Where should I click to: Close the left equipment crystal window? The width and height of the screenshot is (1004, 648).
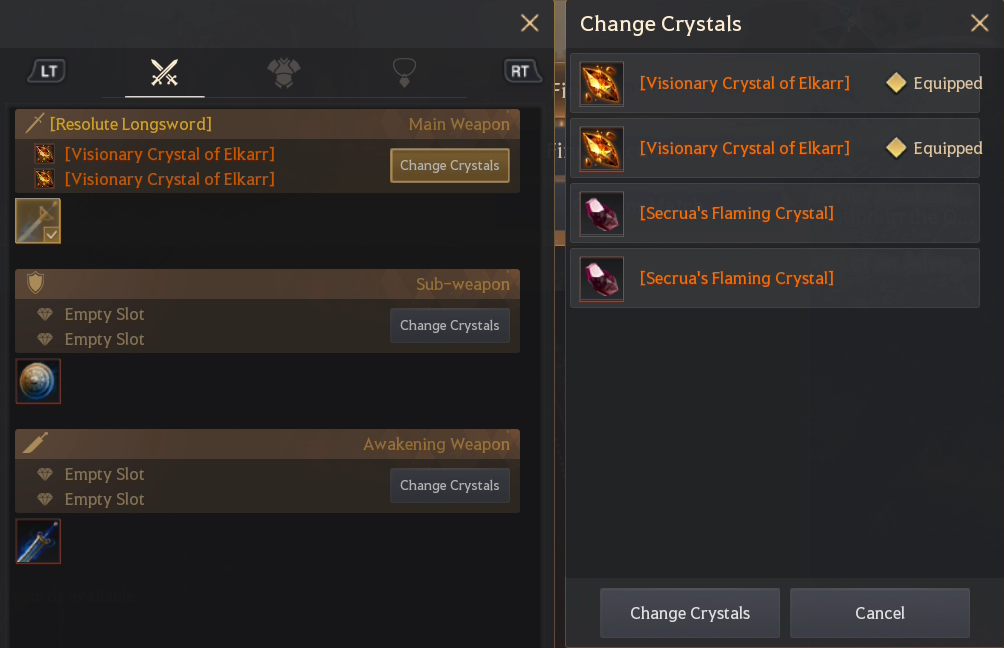coord(530,23)
